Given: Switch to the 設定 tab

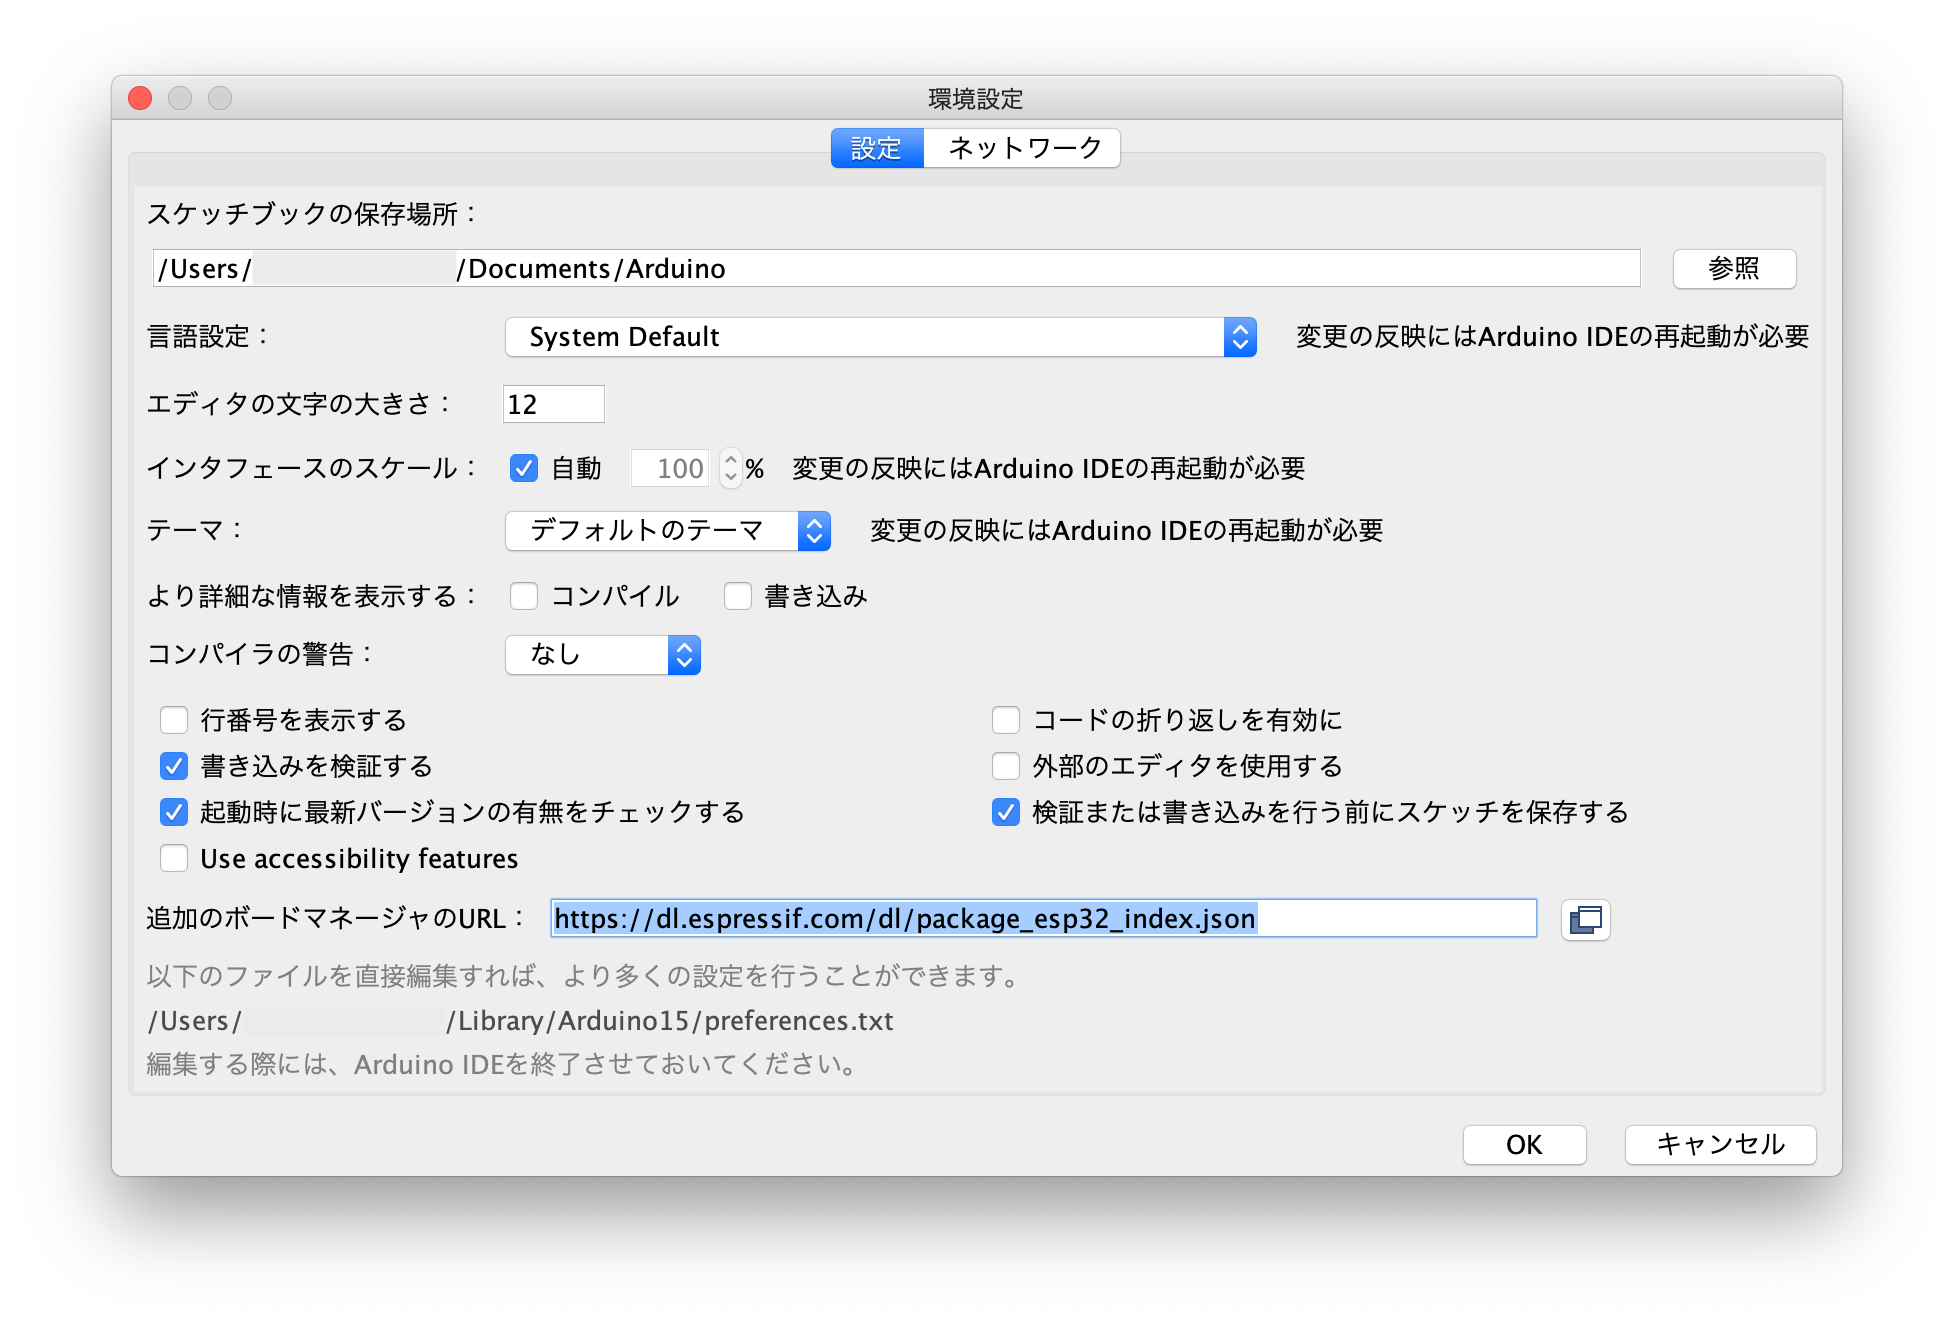Looking at the screenshot, I should (877, 148).
